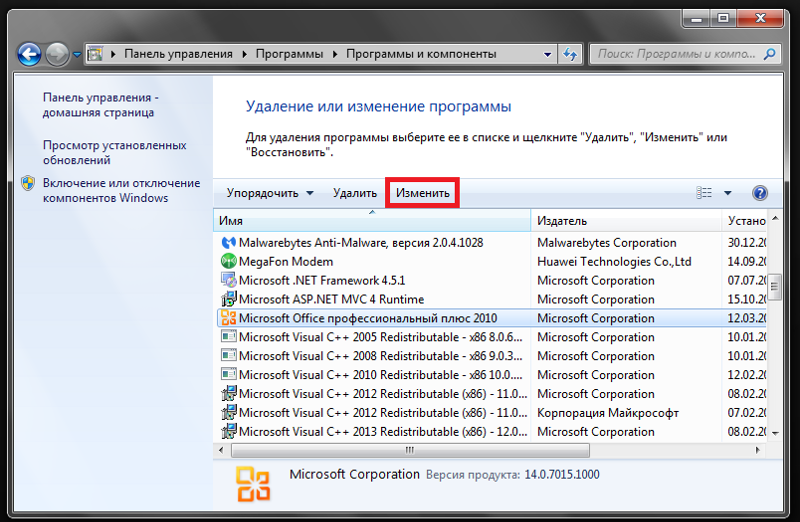The image size is (800, 522).
Task: Click Visual C++ 2013 Redistributable icon
Action: click(229, 432)
